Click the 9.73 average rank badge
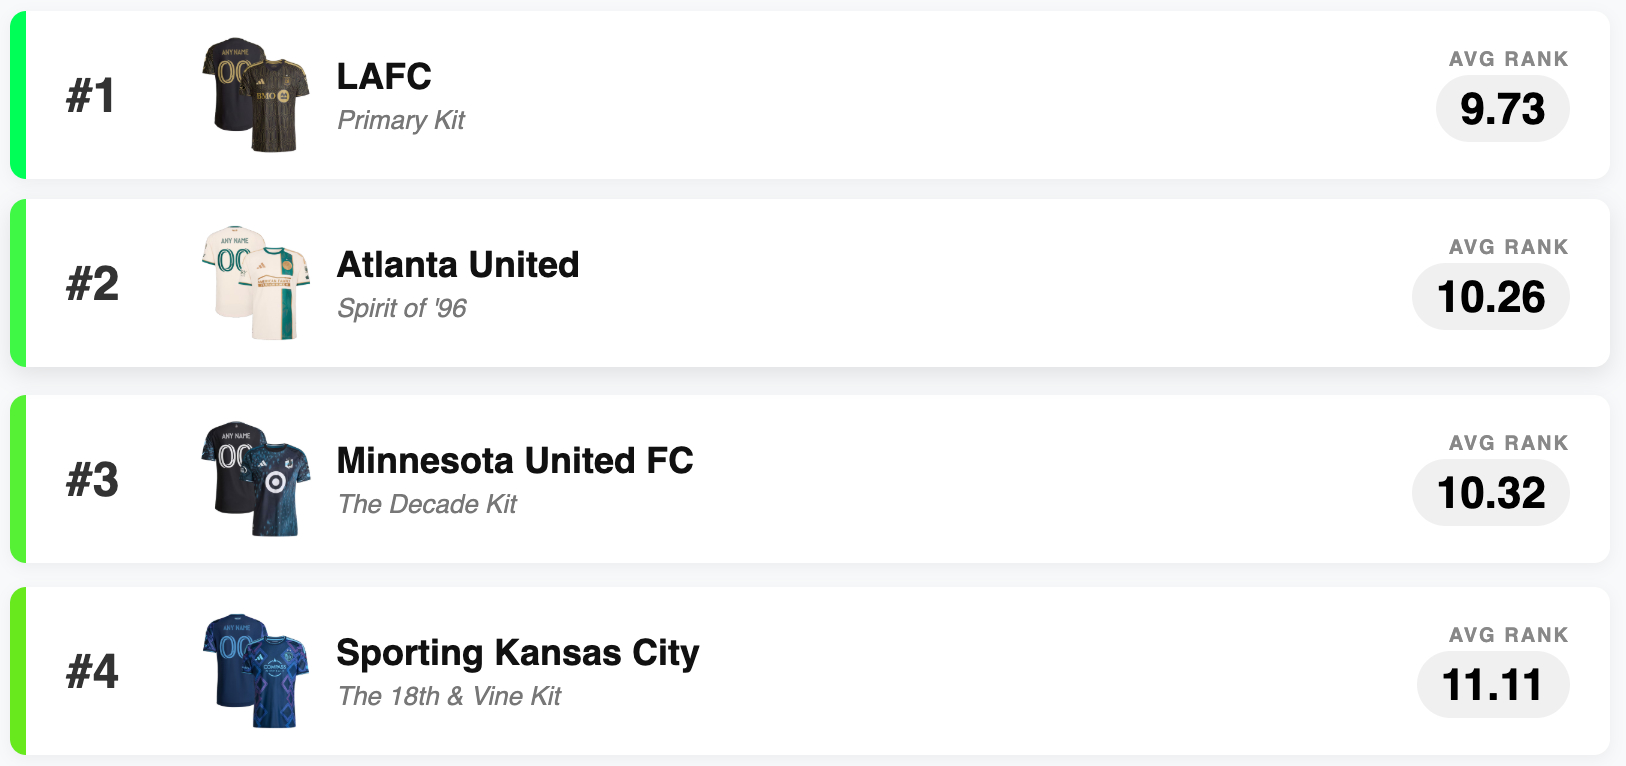This screenshot has width=1626, height=766. pyautogui.click(x=1502, y=109)
